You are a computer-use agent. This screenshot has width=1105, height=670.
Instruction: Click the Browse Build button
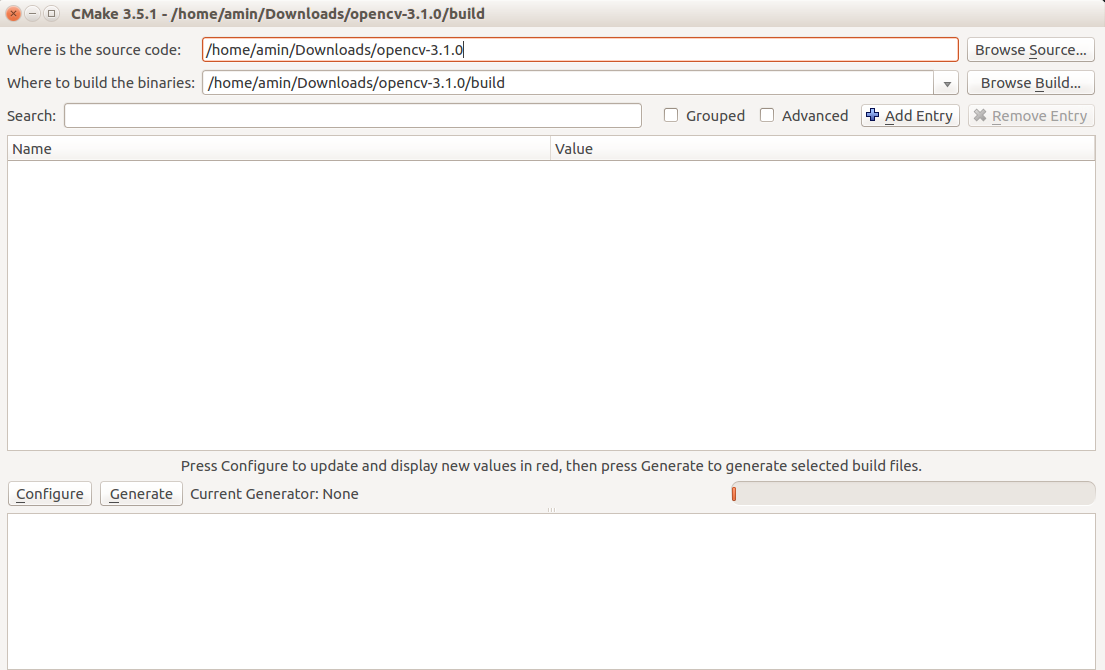pos(1030,82)
